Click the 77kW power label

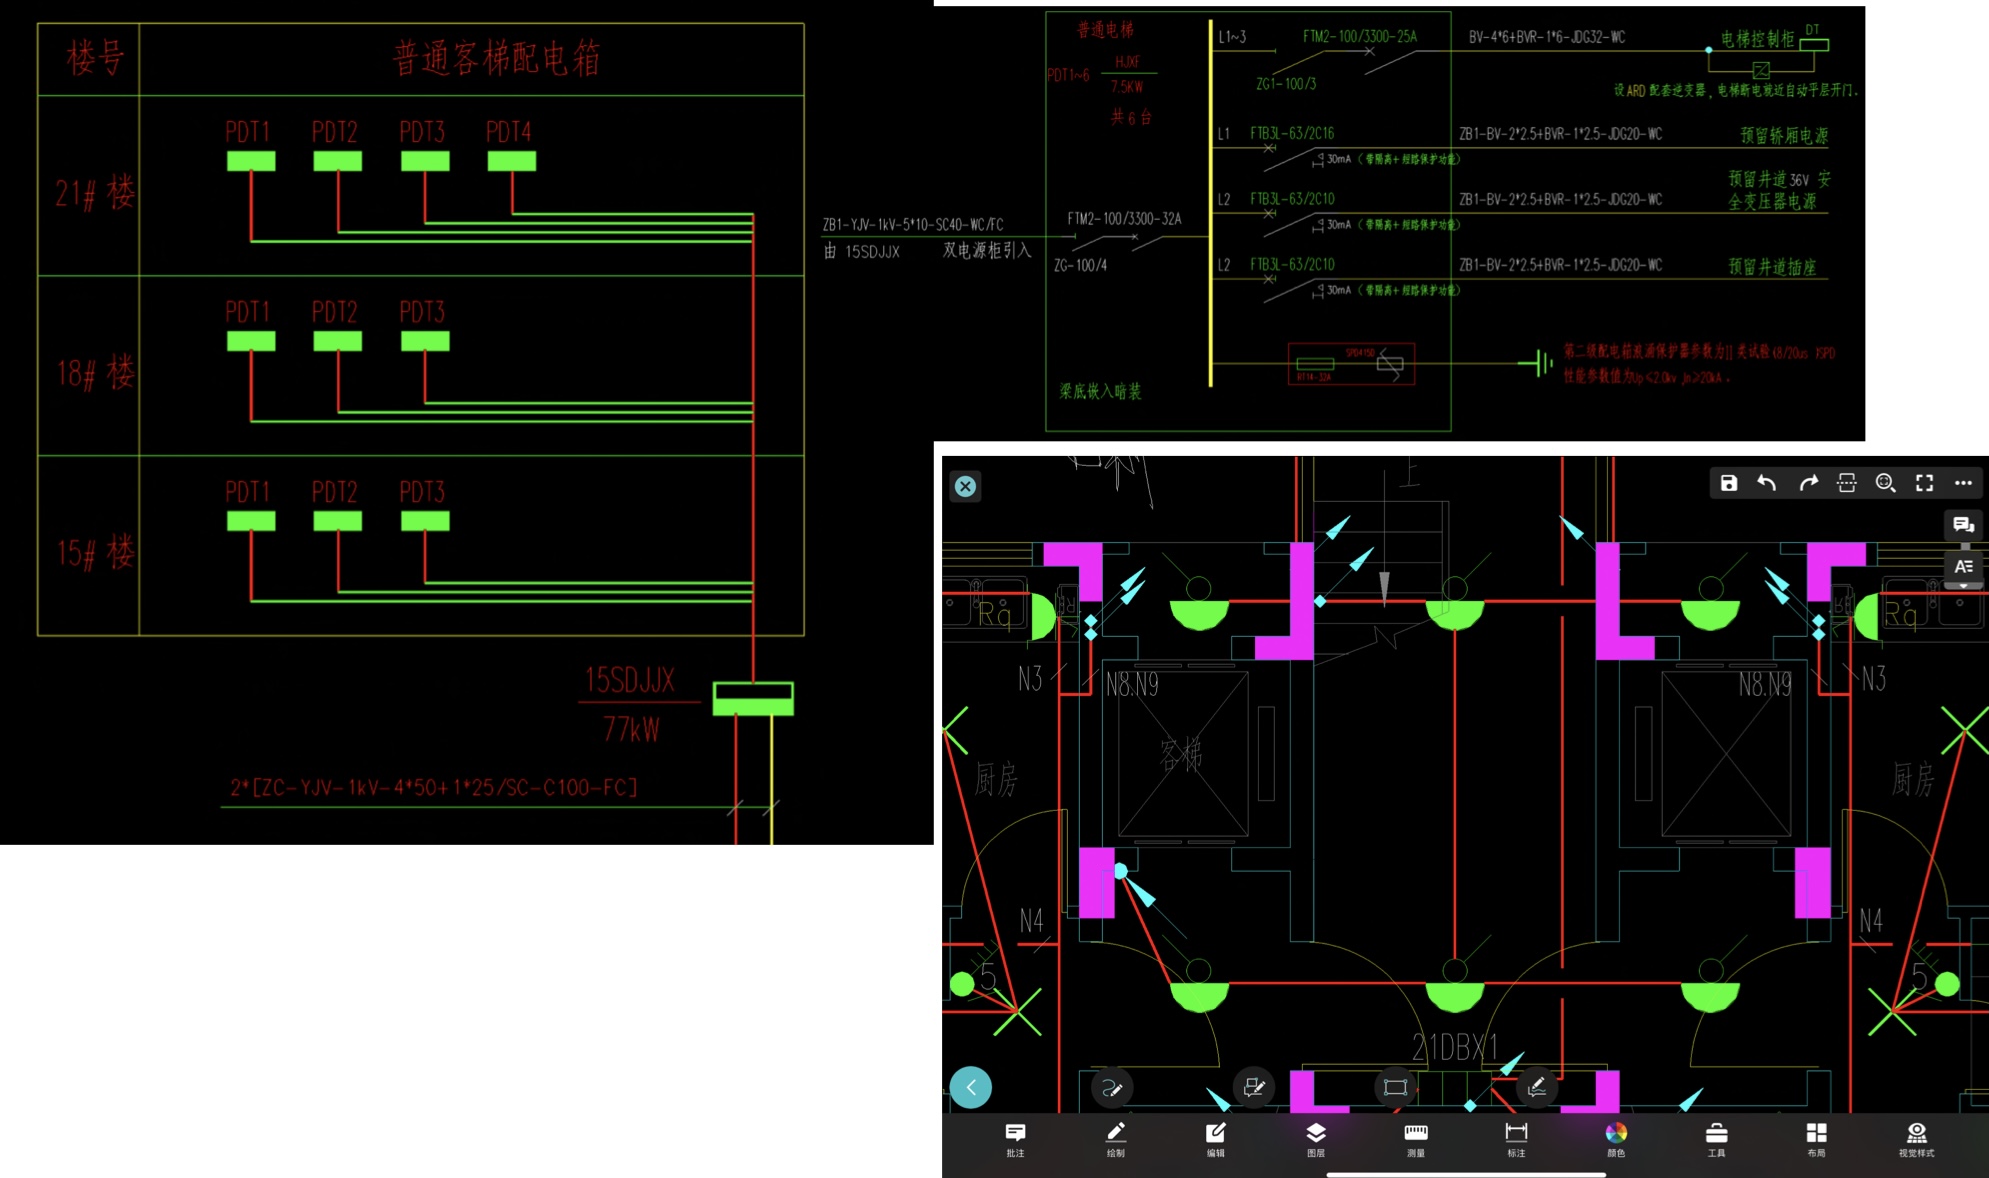631,730
